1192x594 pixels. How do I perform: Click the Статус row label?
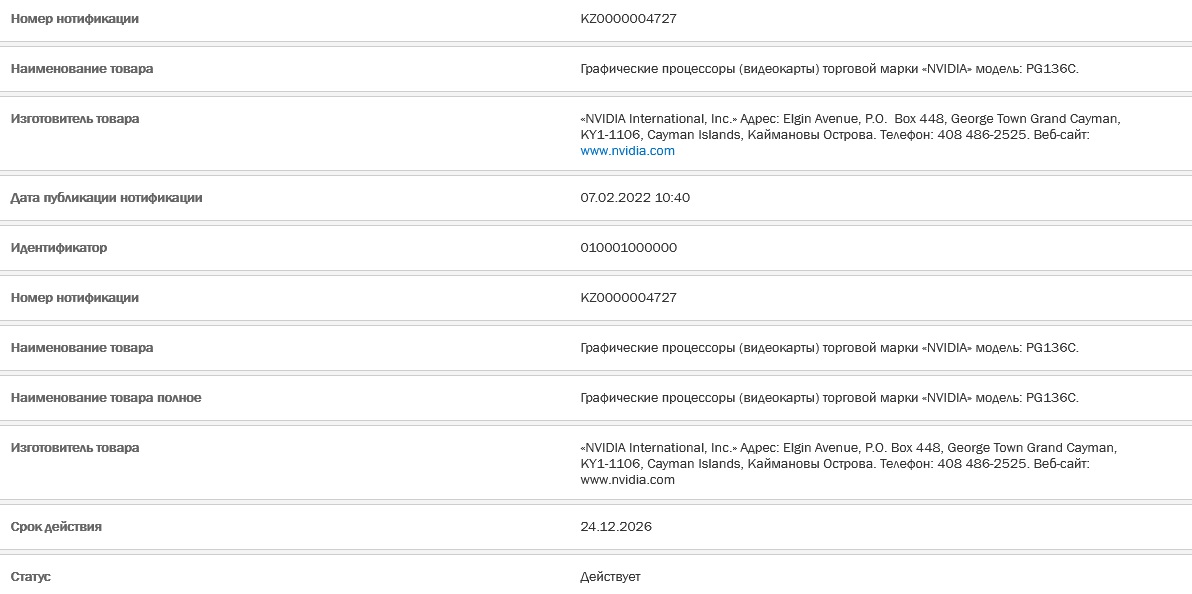[x=30, y=577]
